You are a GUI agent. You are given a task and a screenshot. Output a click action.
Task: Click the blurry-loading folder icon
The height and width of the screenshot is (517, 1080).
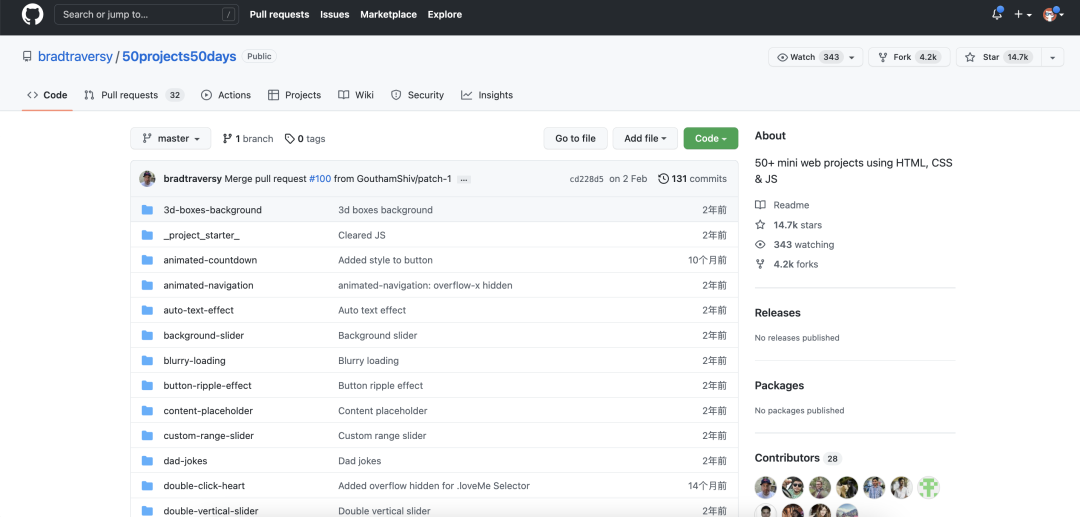(x=147, y=361)
